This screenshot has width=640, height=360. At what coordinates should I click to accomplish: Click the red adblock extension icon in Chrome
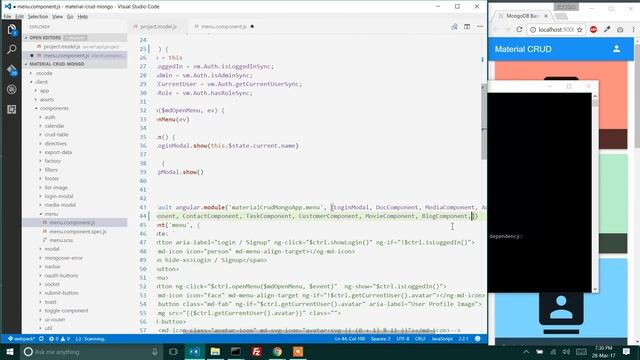coord(593,29)
